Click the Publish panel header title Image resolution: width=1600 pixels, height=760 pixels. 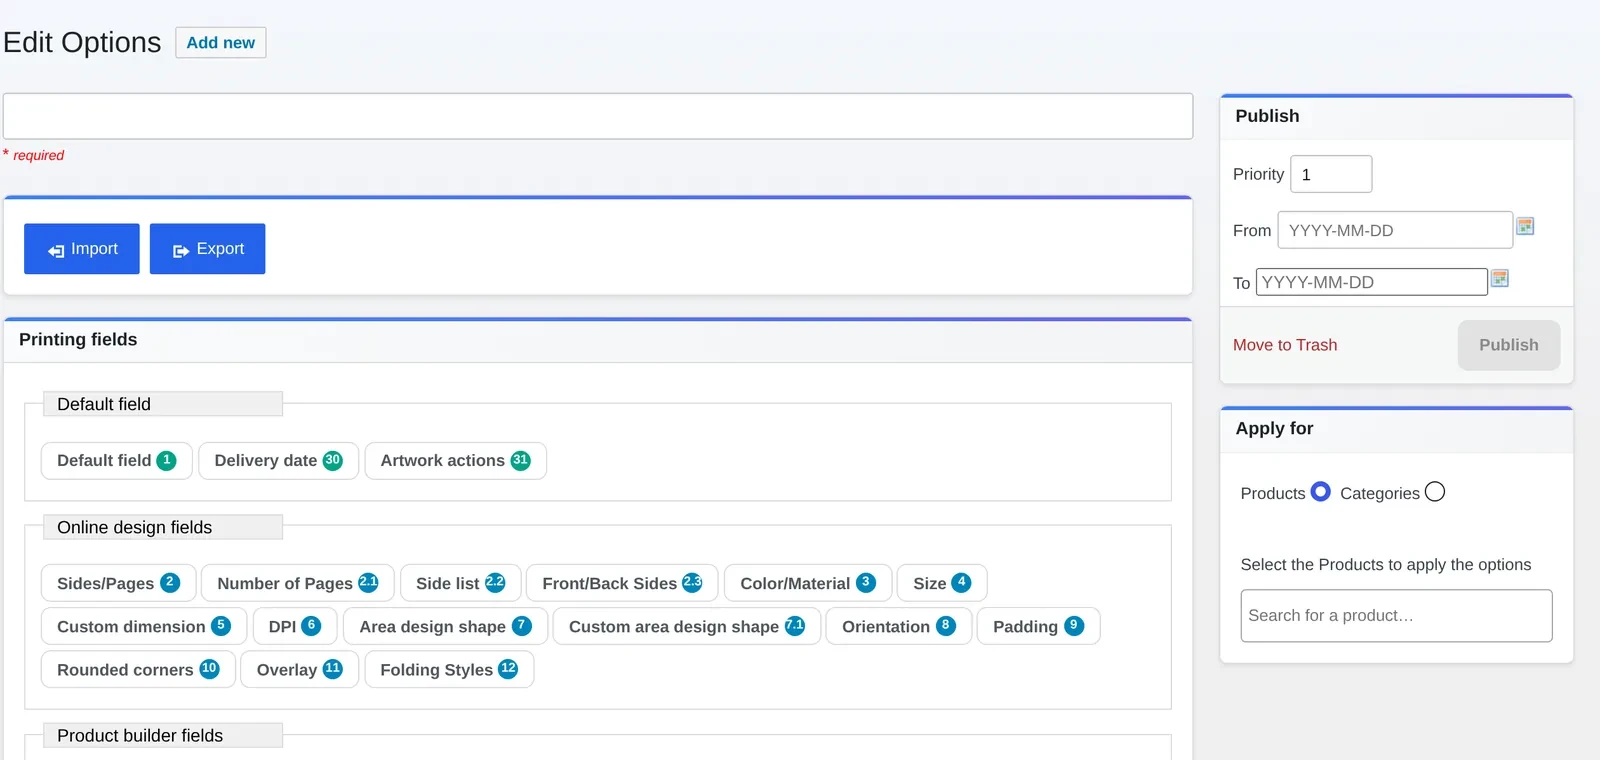coord(1267,116)
